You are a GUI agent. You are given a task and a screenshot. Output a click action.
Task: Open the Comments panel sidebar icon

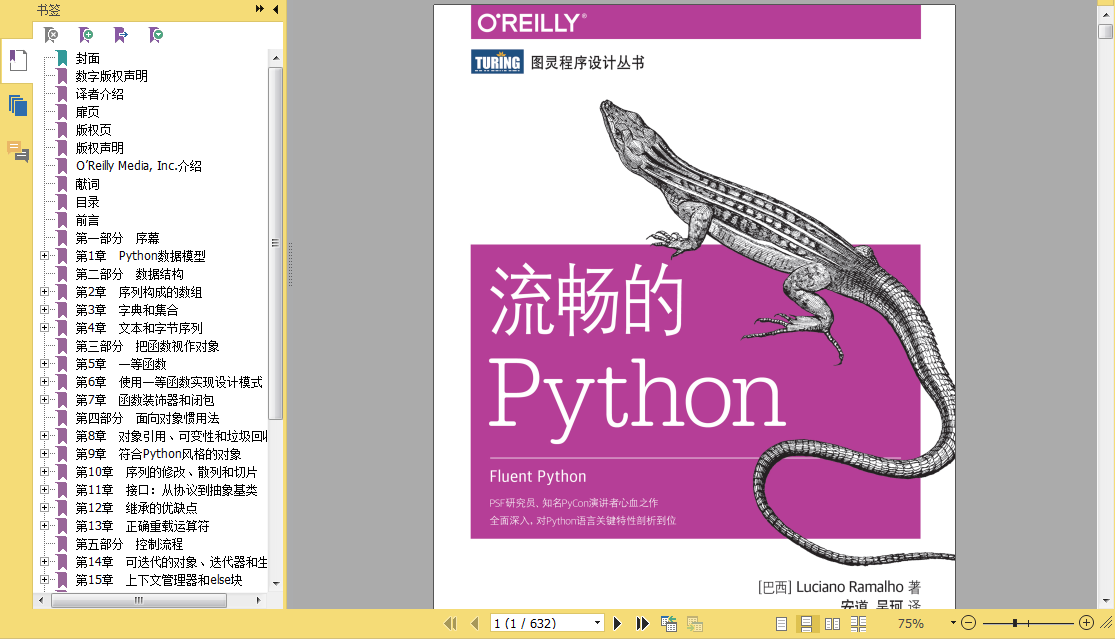[x=18, y=151]
